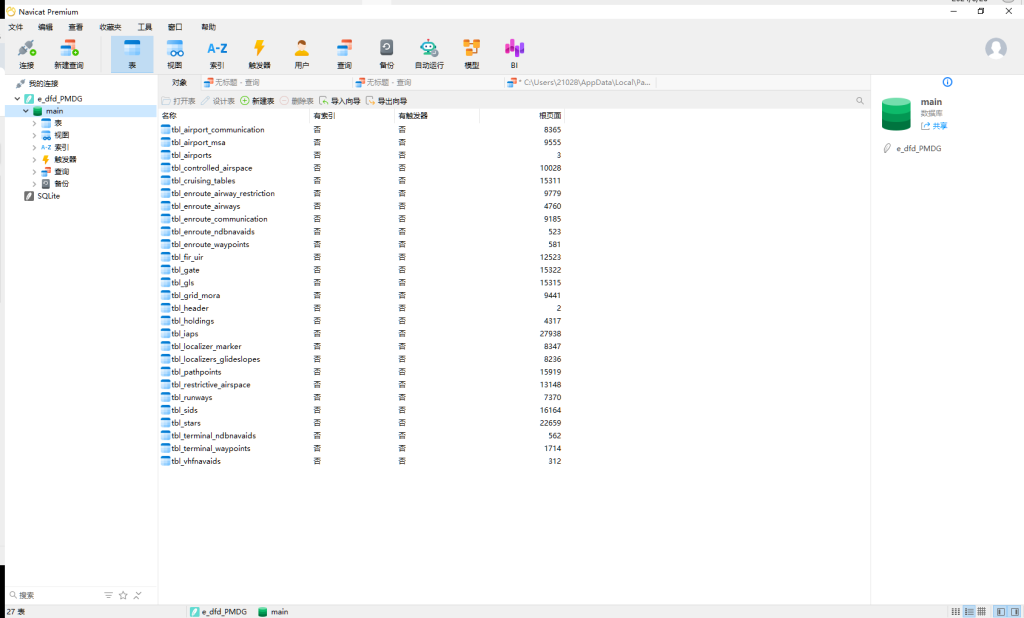Switch to the detail view mode icon
The width and height of the screenshot is (1024, 618).
click(969, 611)
